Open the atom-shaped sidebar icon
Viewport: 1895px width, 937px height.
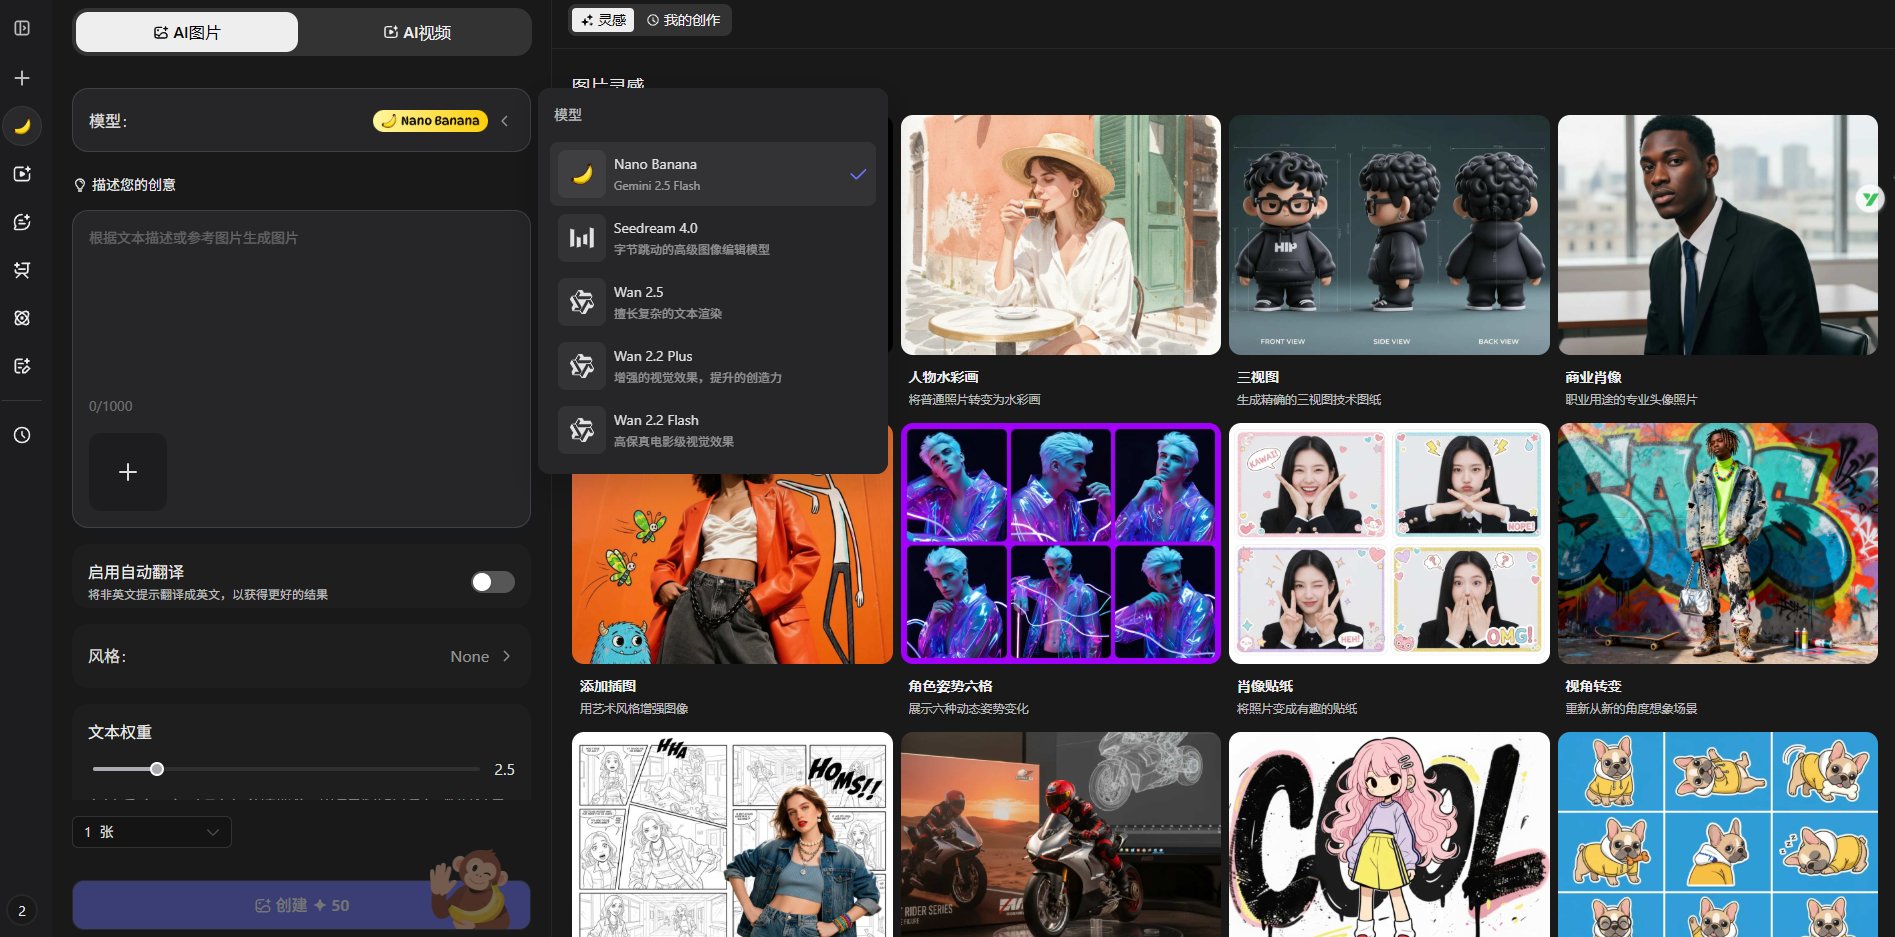point(22,318)
